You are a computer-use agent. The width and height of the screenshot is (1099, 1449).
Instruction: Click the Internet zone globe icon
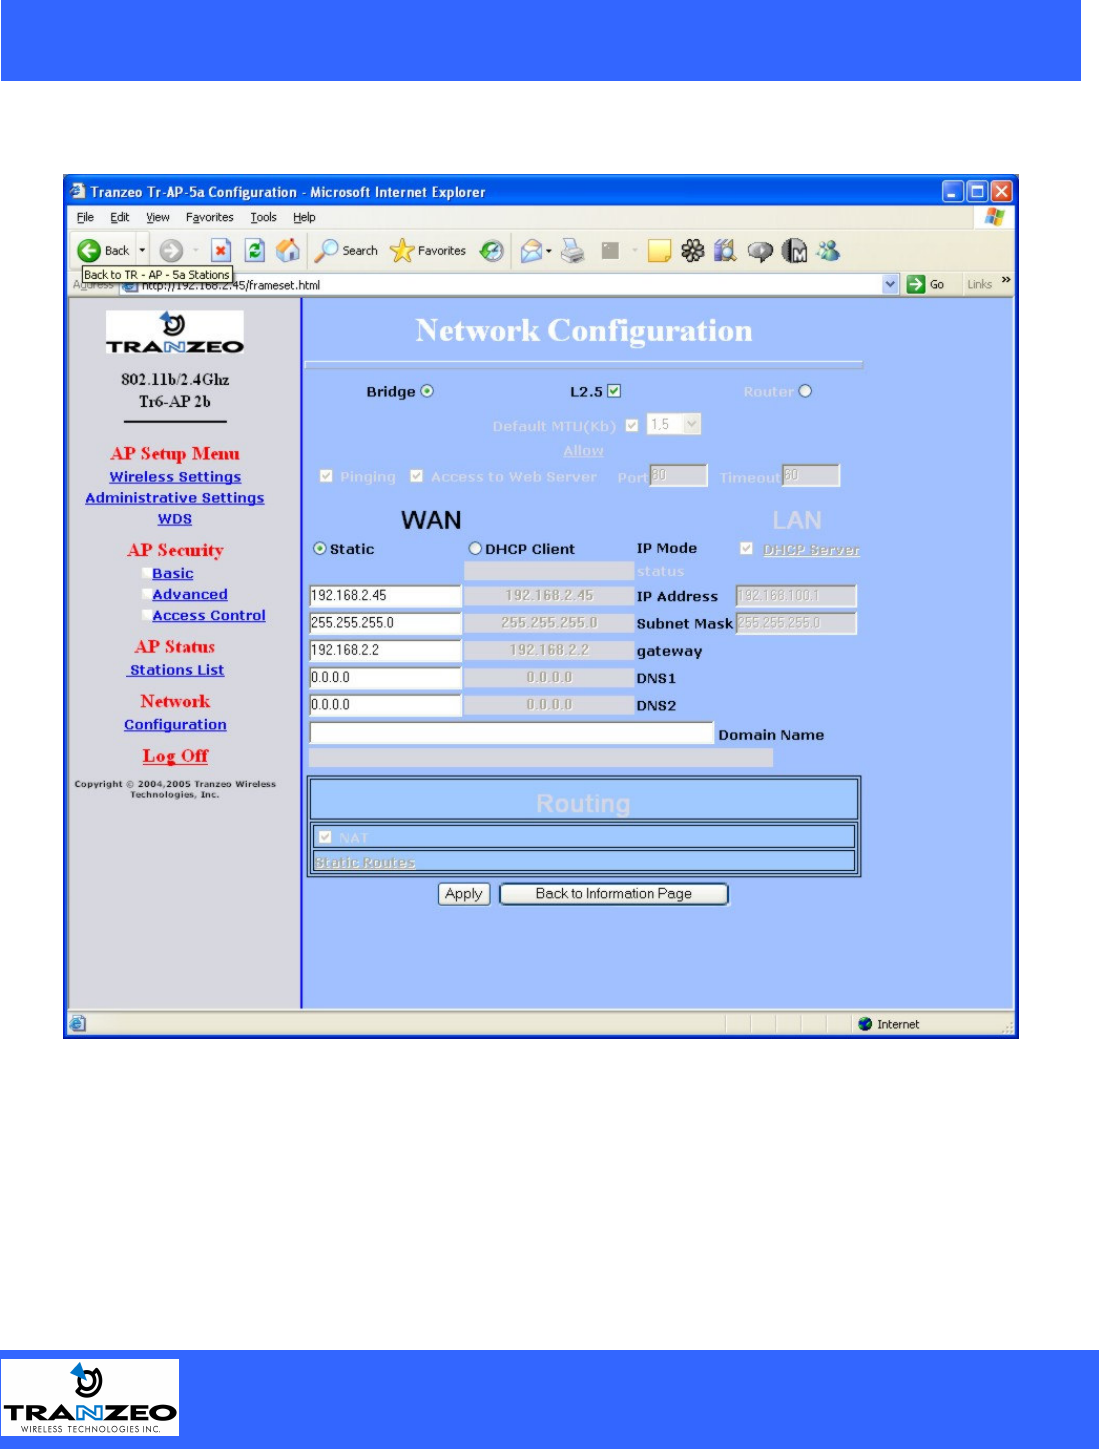click(x=866, y=1024)
